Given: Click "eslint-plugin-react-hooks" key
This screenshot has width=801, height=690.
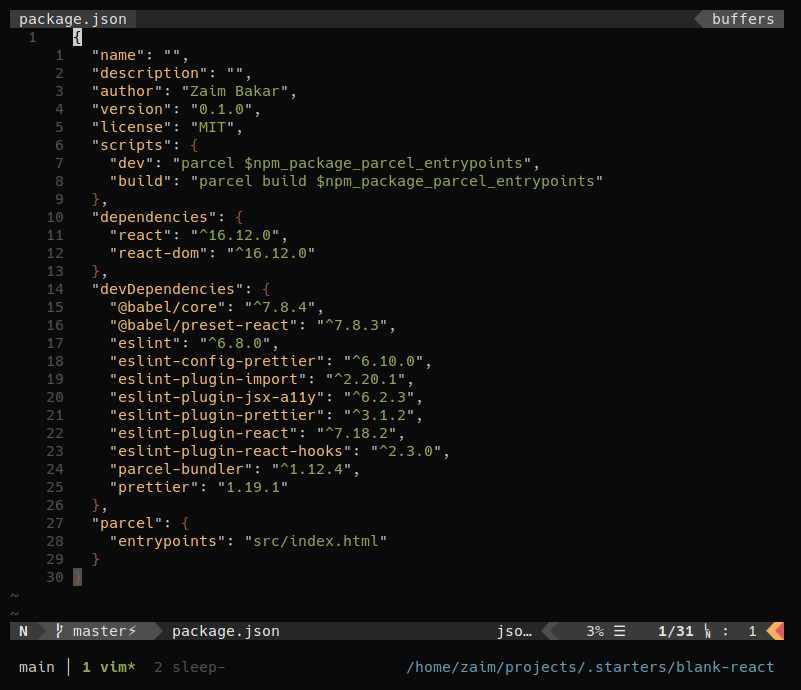Looking at the screenshot, I should coord(230,451).
